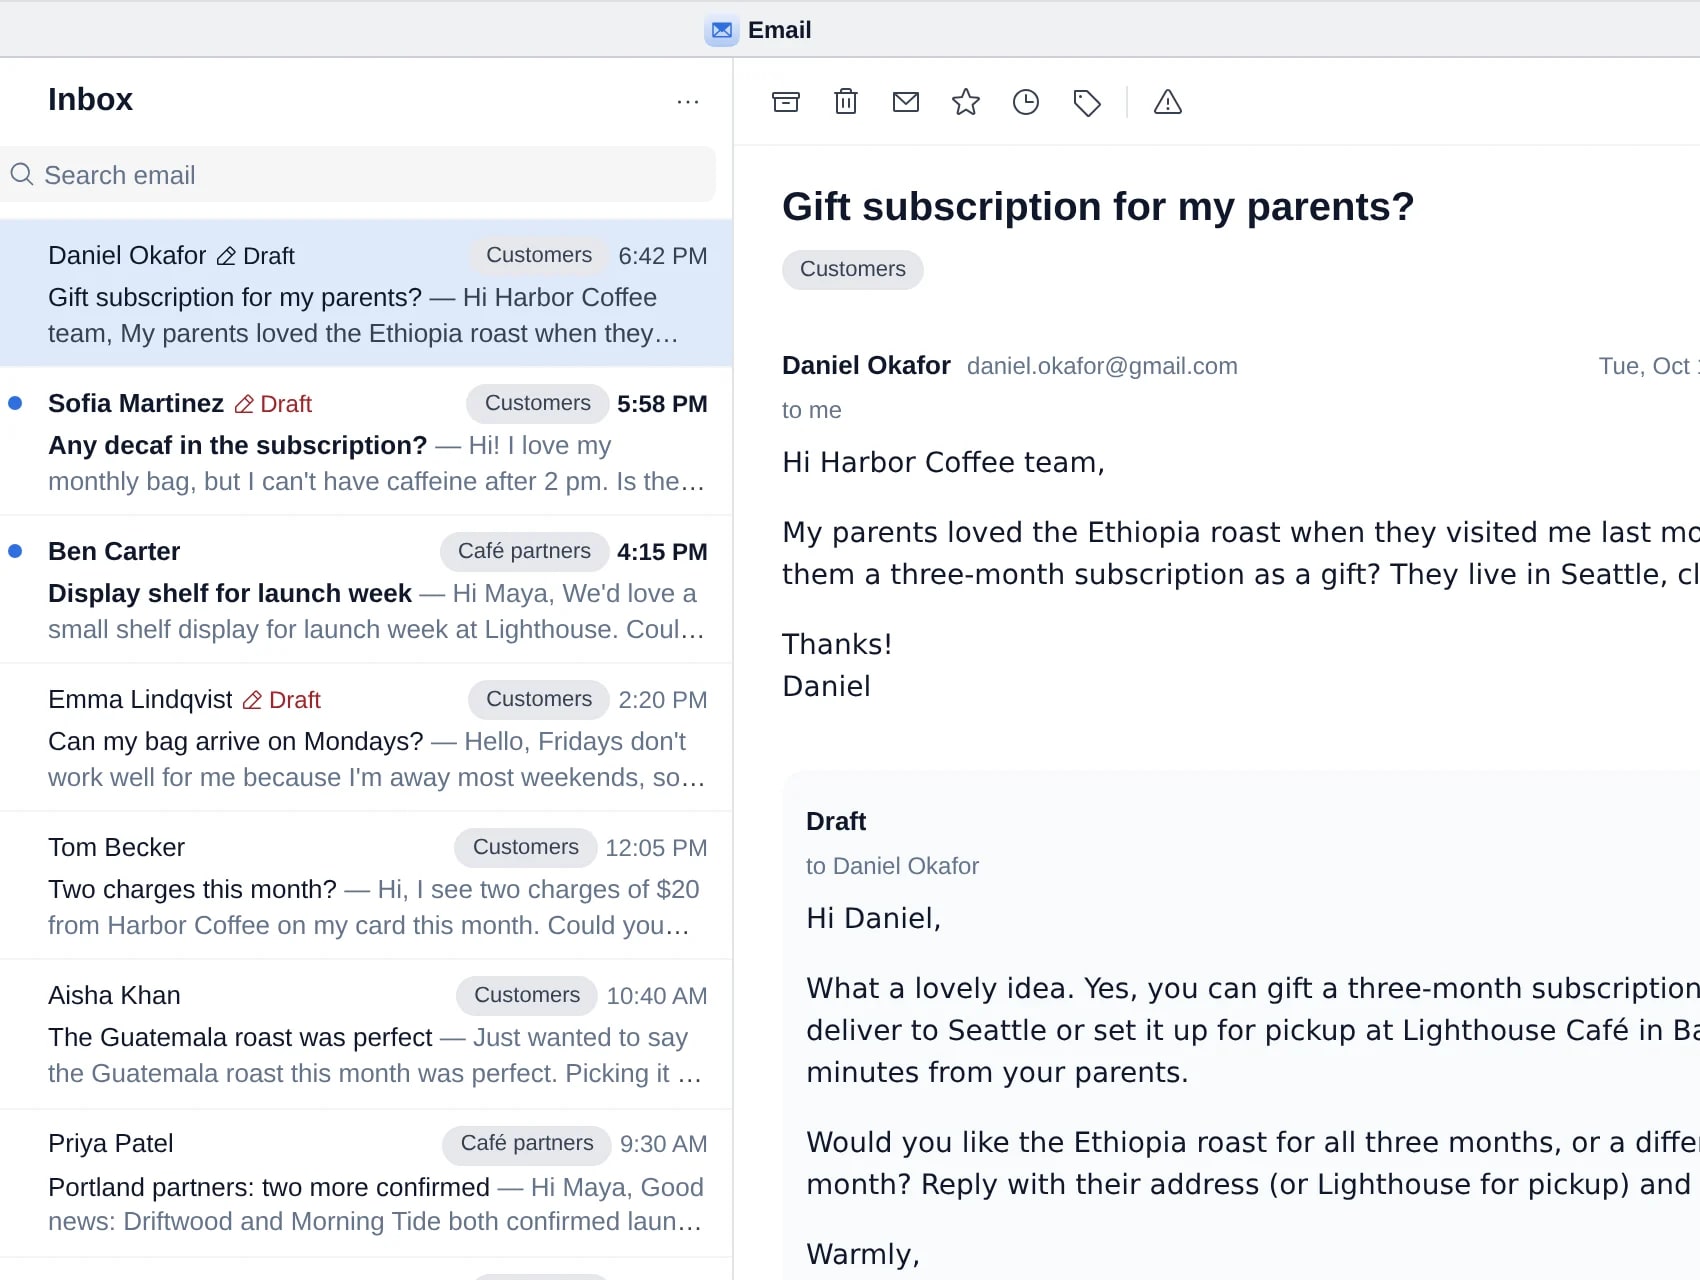Open Tom Becker's Two charges email

pos(366,885)
